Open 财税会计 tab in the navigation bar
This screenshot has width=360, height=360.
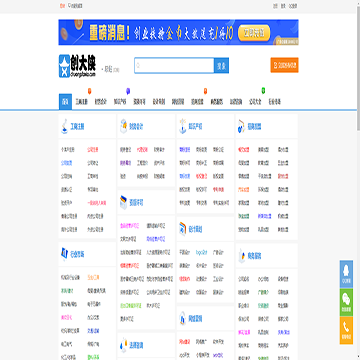101,102
